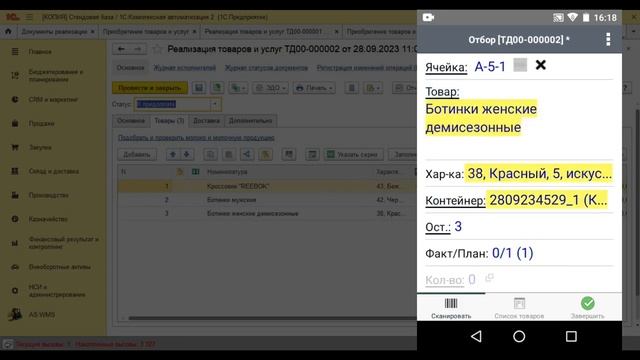Screen dimensions: 640x360
Task: Open CRM и маркетинг sidebar section
Action: [x=53, y=100]
